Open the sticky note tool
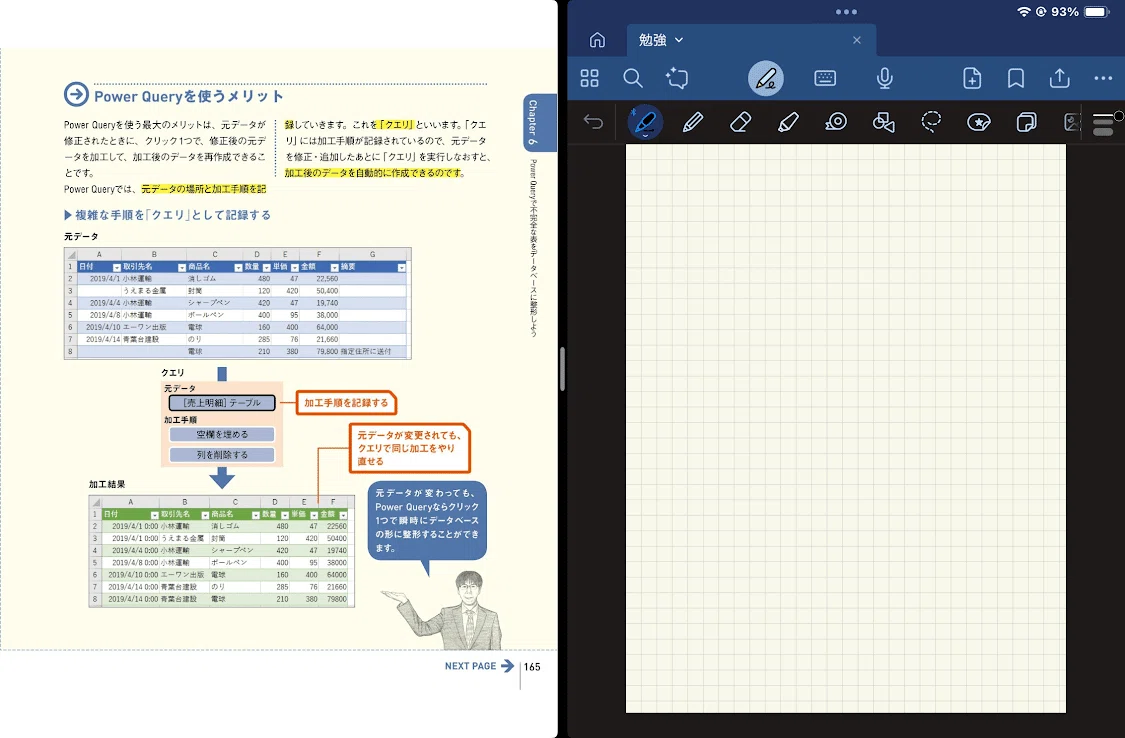The width and height of the screenshot is (1125, 738). click(x=1027, y=122)
